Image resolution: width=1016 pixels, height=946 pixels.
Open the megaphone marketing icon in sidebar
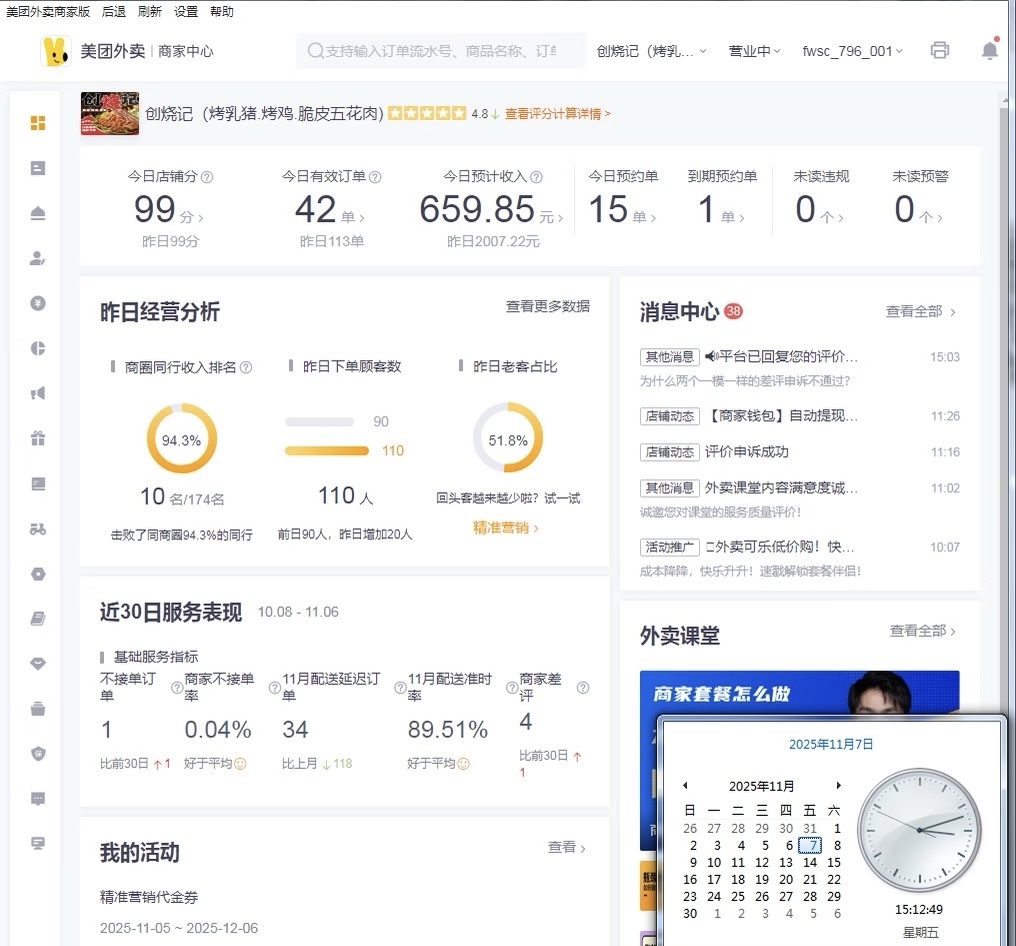click(37, 393)
